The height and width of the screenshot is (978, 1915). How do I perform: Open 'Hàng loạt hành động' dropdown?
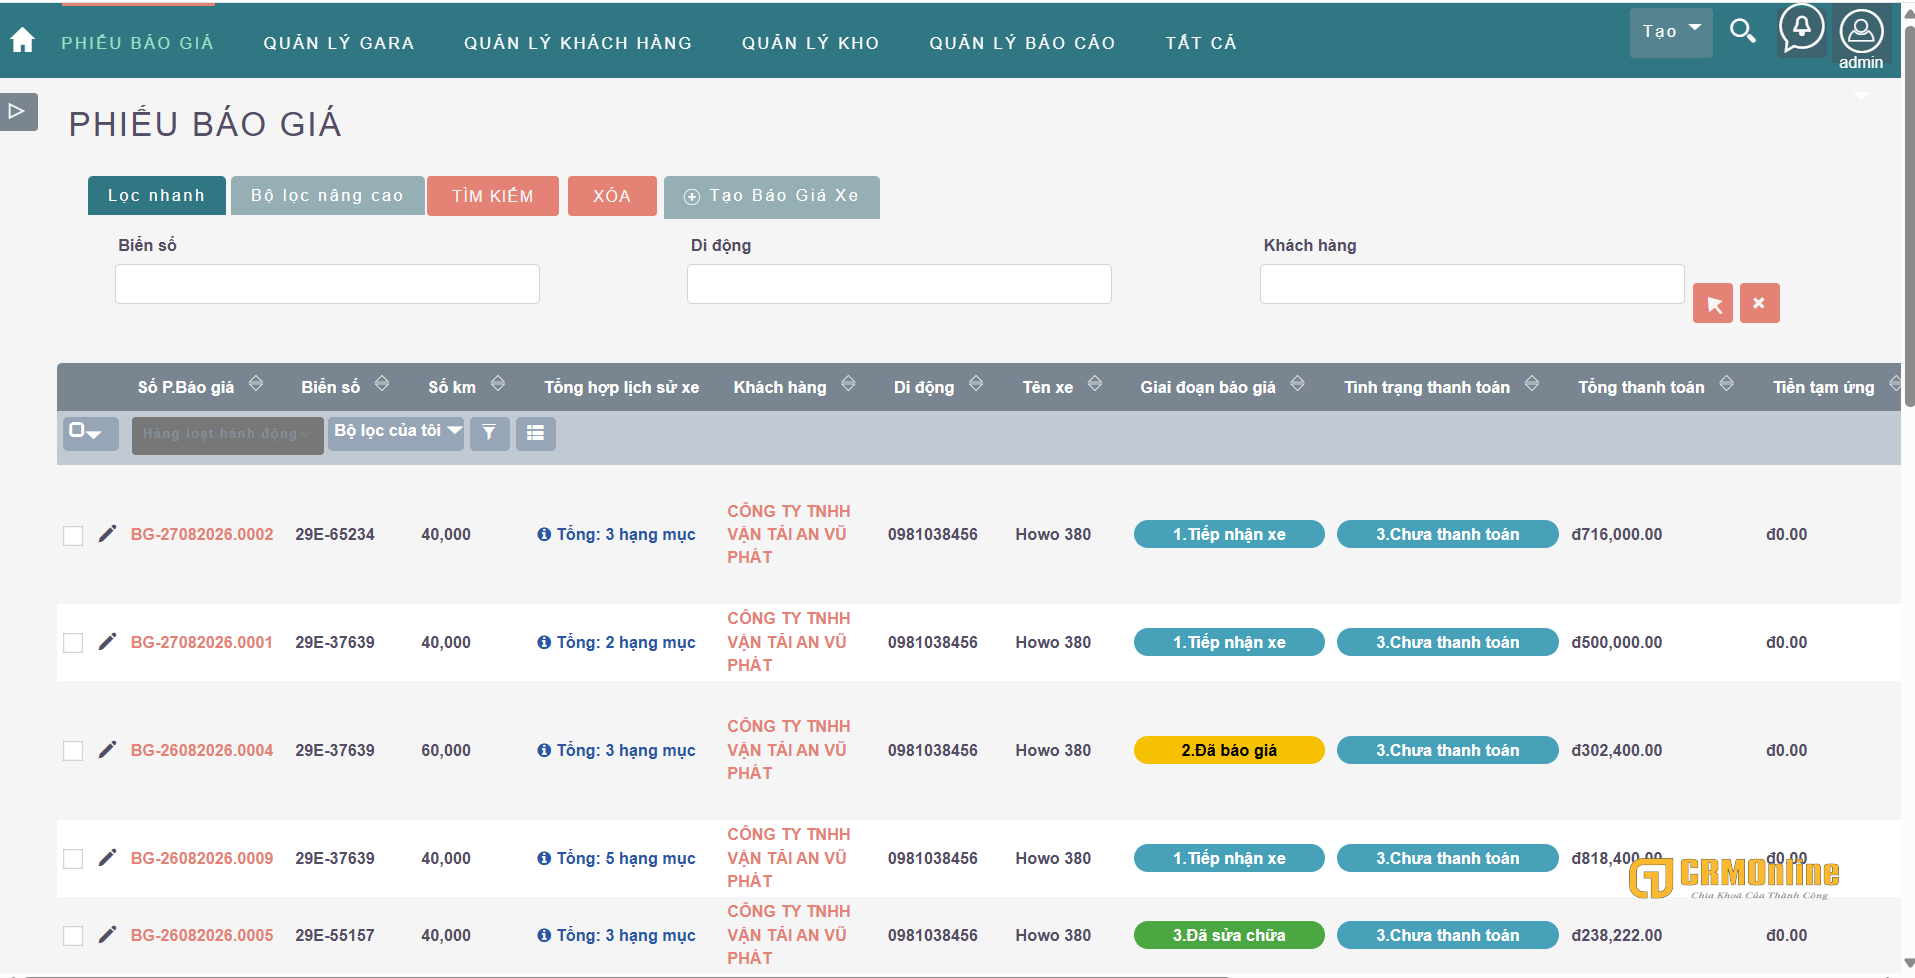pos(227,435)
